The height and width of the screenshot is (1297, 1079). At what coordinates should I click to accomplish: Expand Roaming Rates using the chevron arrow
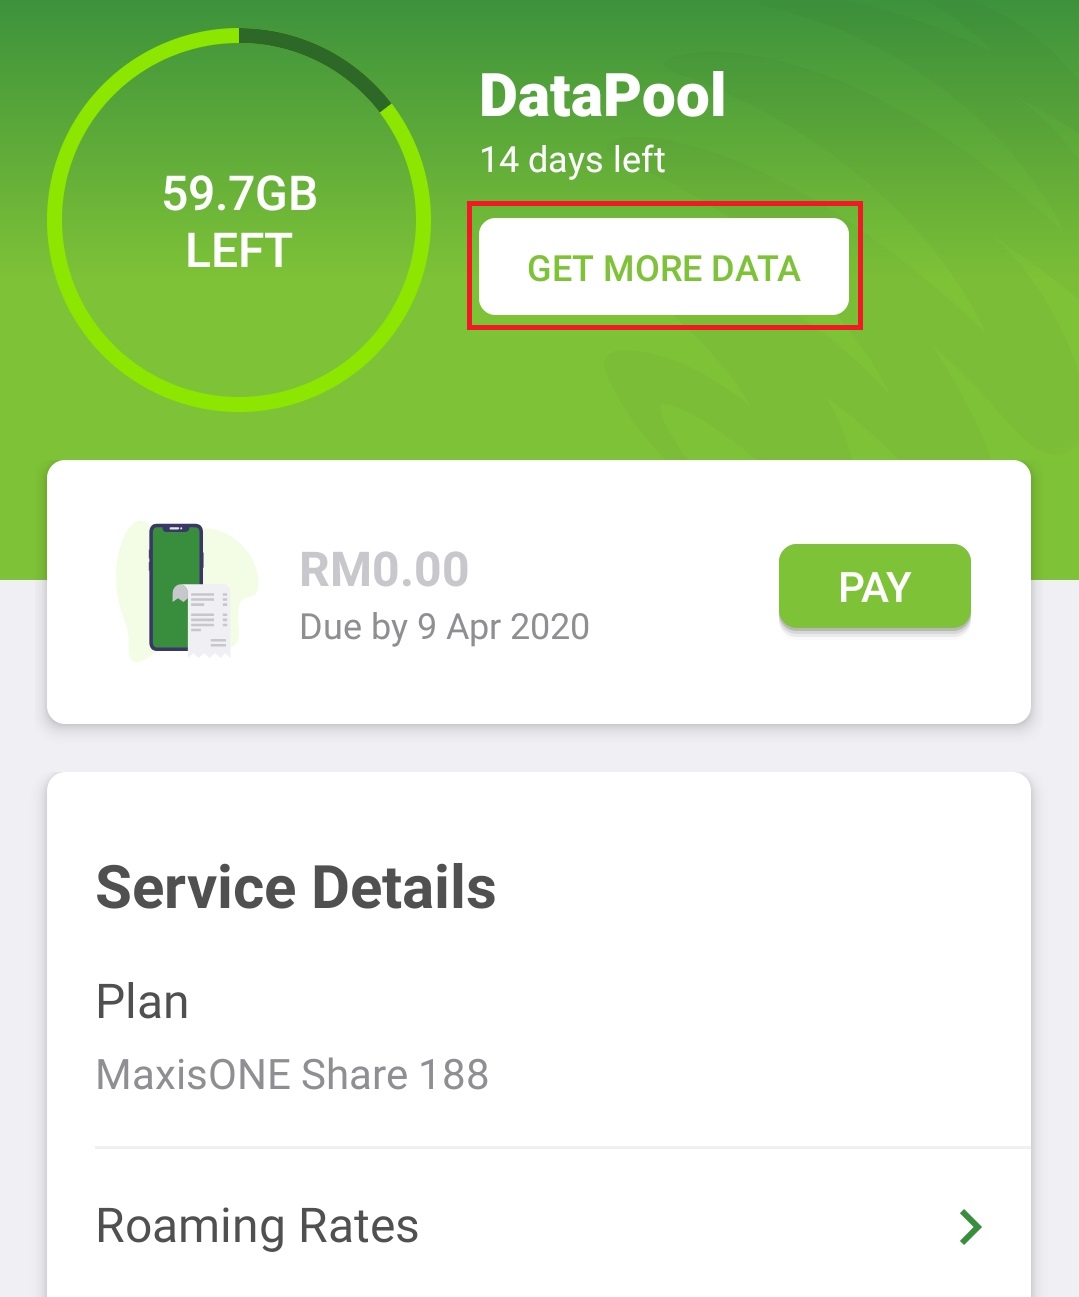(x=970, y=1226)
